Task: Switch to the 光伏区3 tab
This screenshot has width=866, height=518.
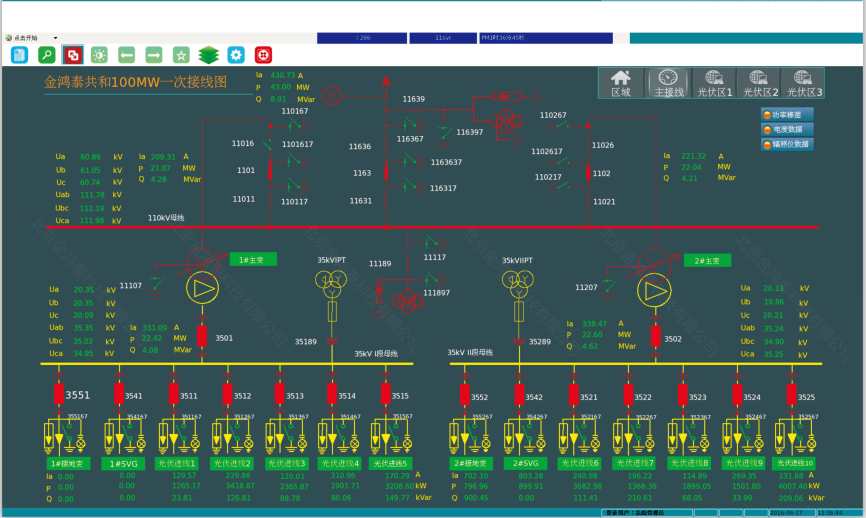Action: [802, 83]
